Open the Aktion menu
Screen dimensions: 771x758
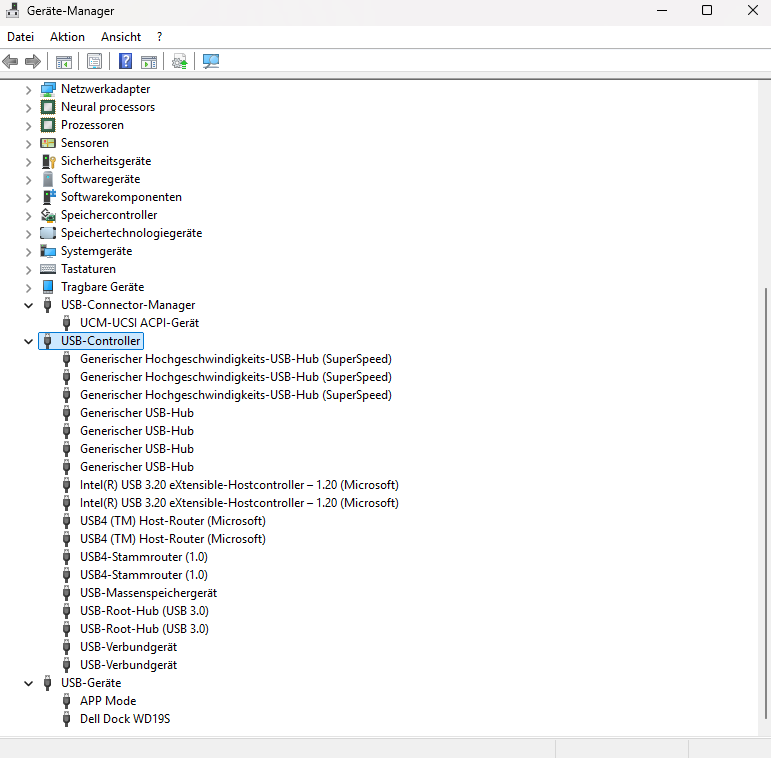(67, 37)
